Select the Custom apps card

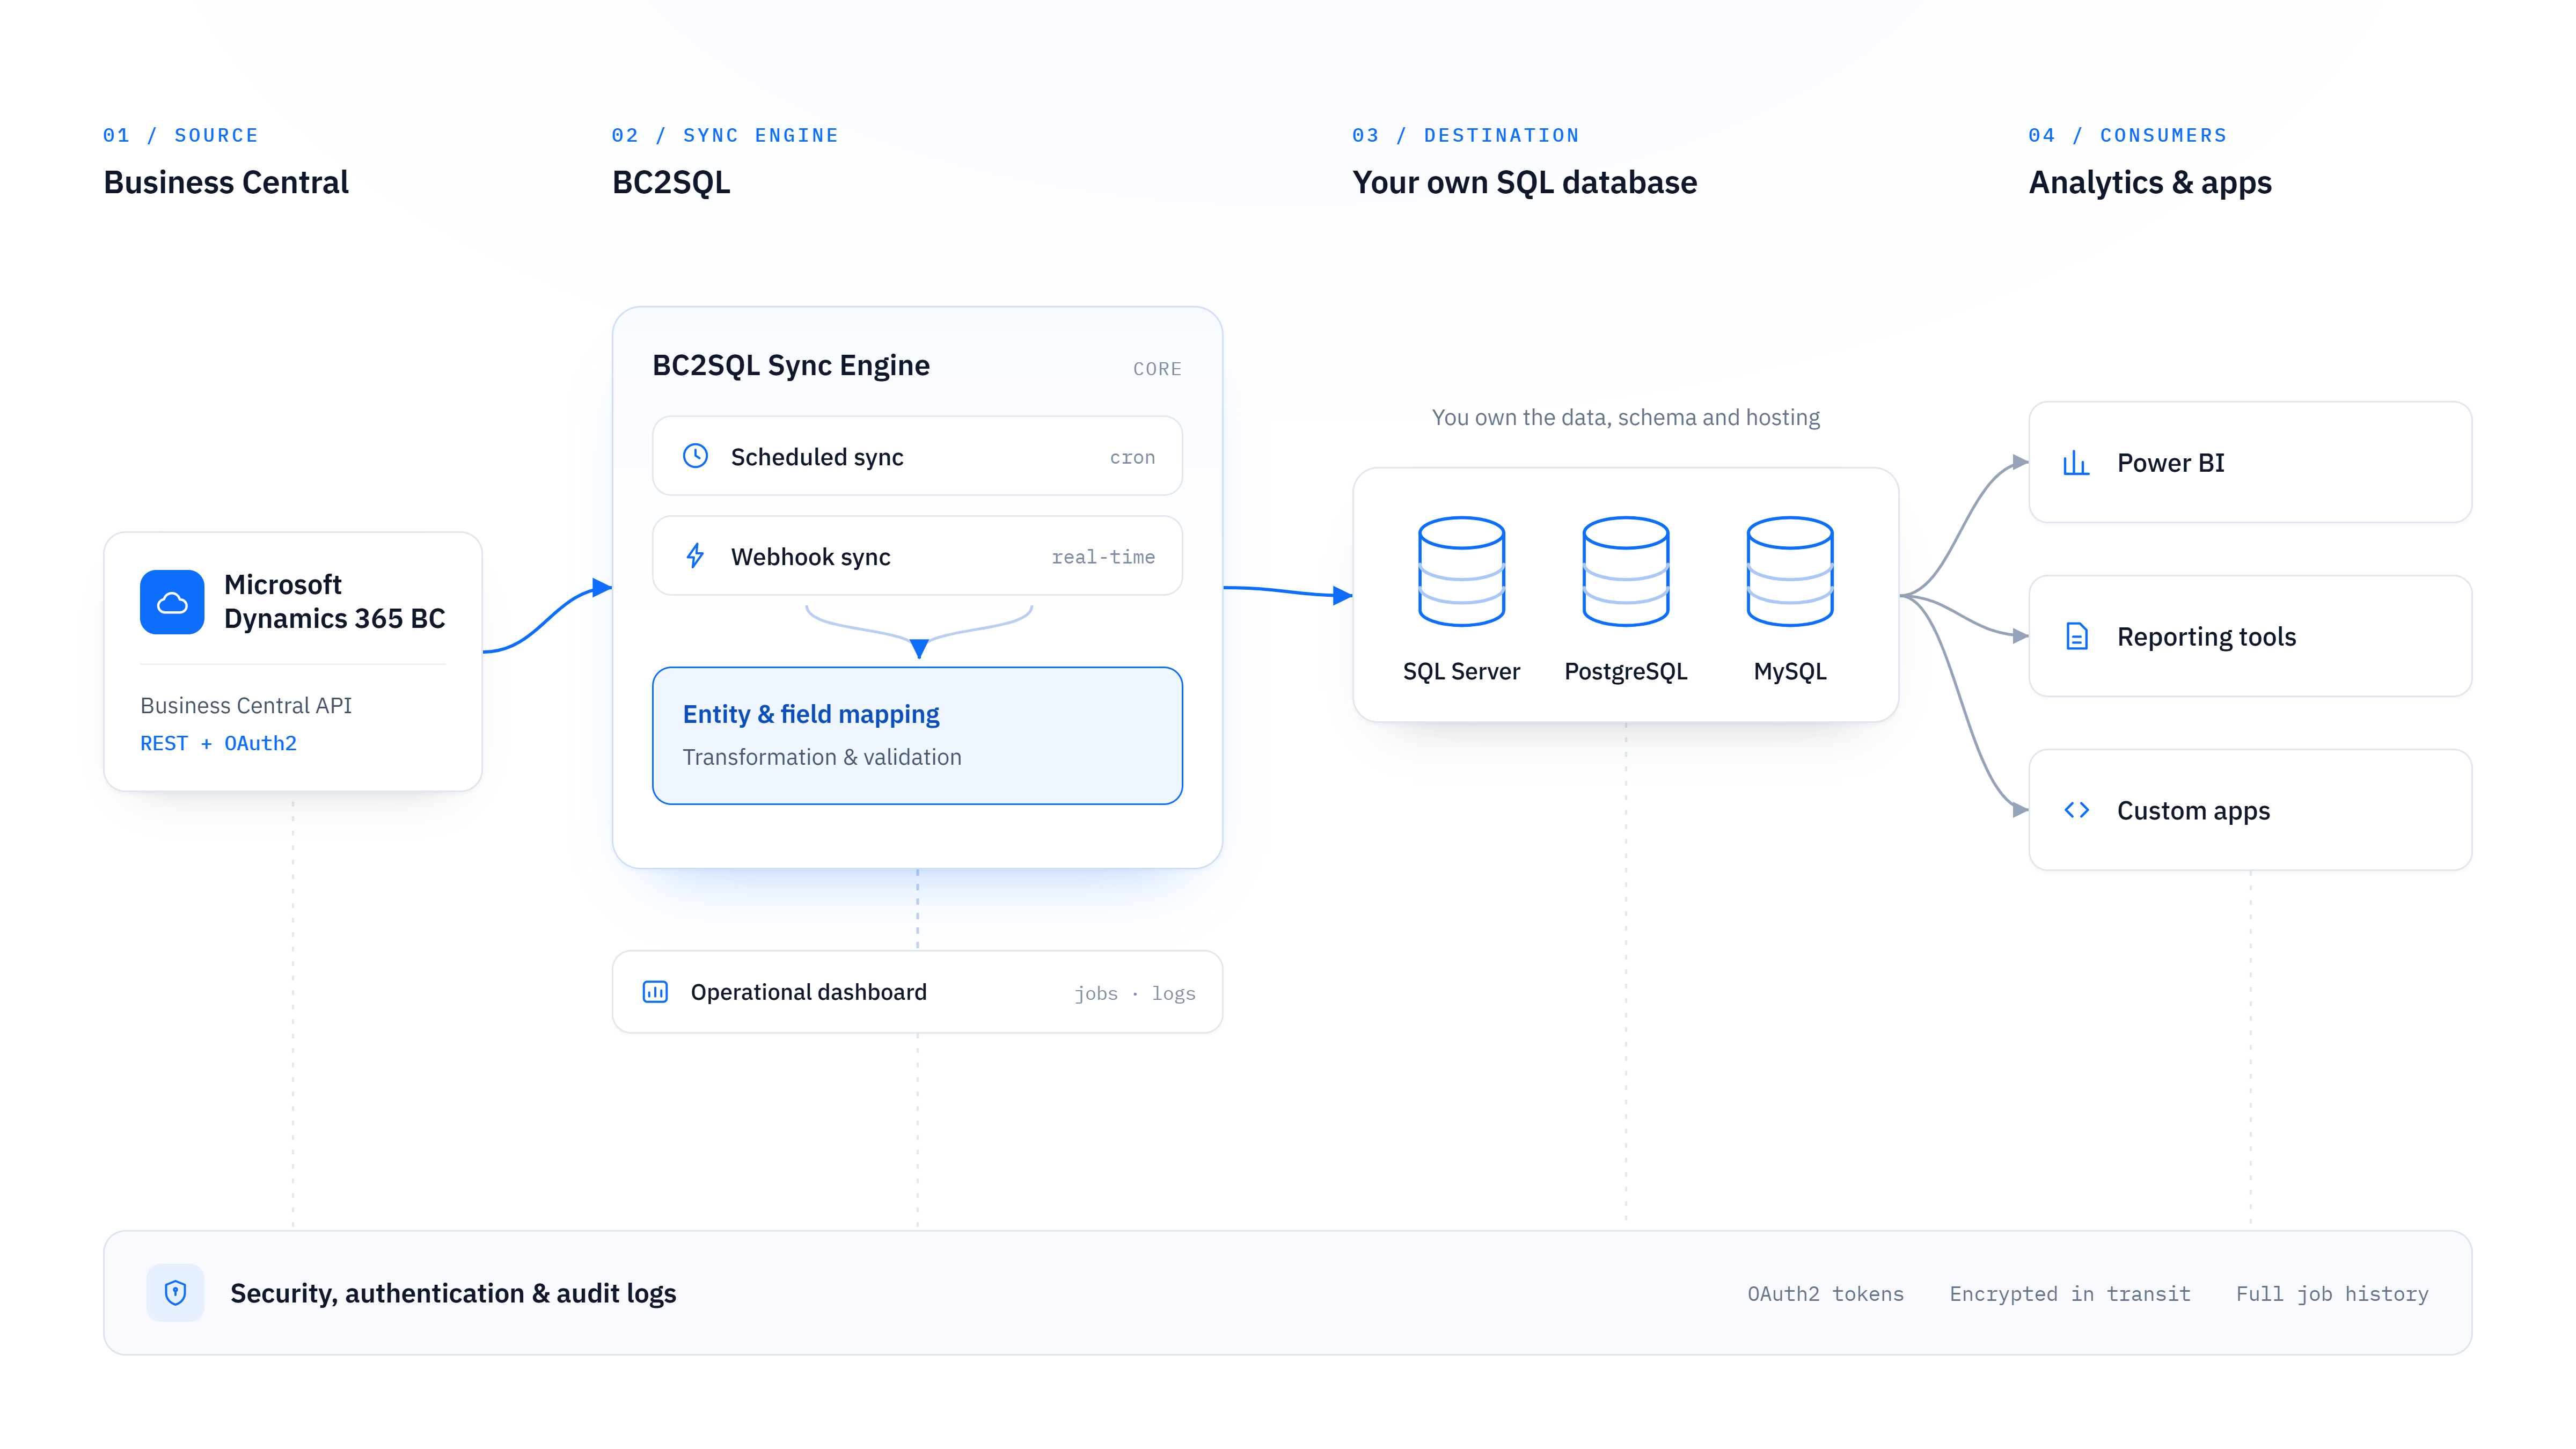pos(2250,810)
